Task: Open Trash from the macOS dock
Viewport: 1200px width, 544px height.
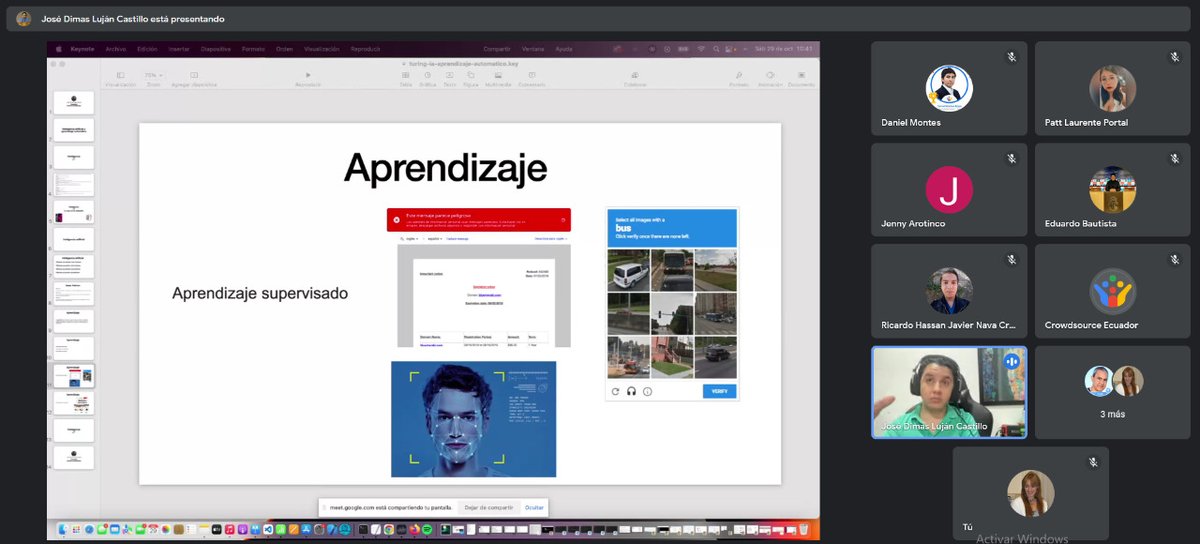Action: [x=803, y=528]
